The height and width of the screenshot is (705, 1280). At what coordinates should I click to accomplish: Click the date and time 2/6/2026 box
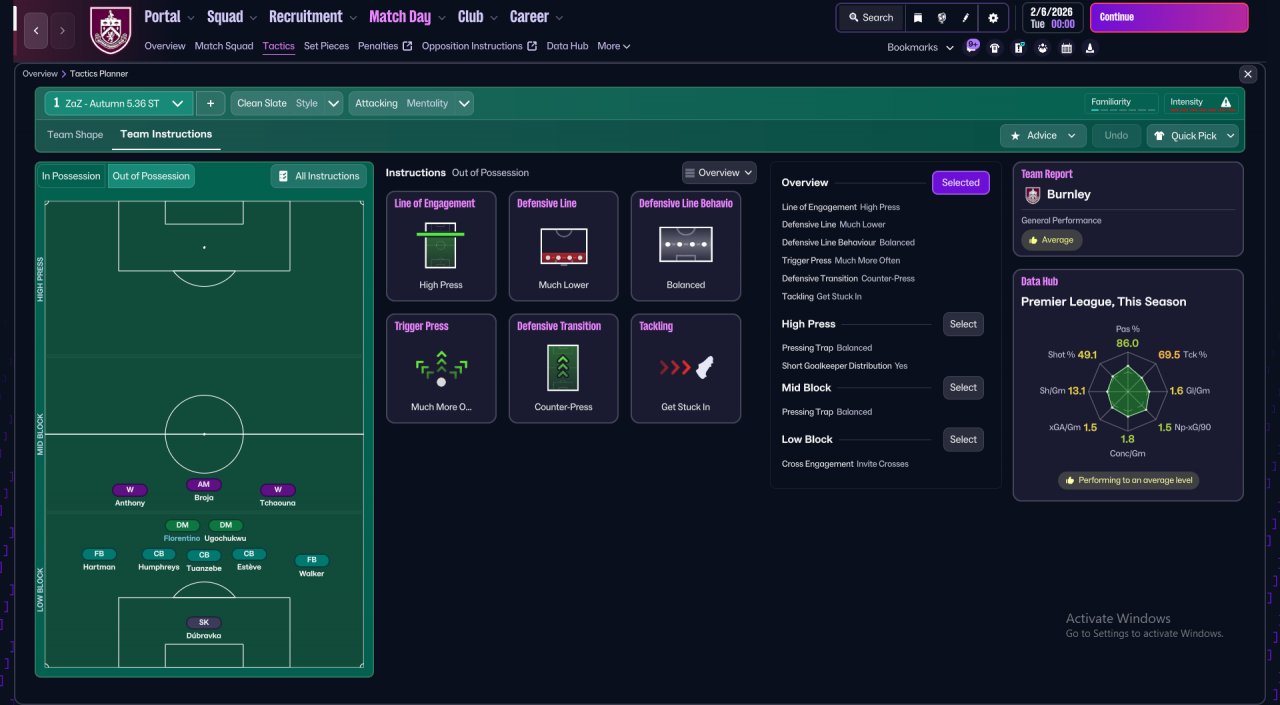[1052, 17]
